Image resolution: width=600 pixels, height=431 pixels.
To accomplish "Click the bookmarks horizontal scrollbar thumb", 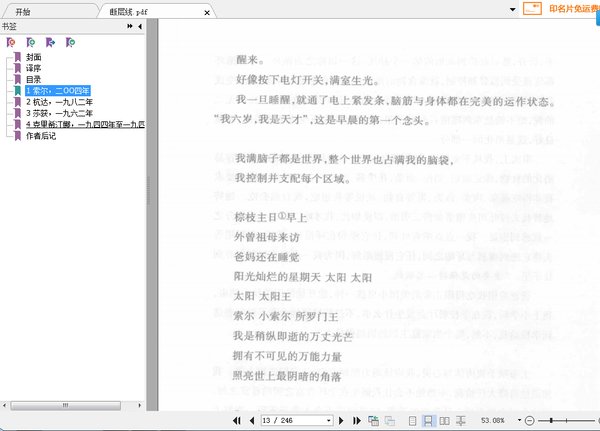I will click(x=65, y=405).
